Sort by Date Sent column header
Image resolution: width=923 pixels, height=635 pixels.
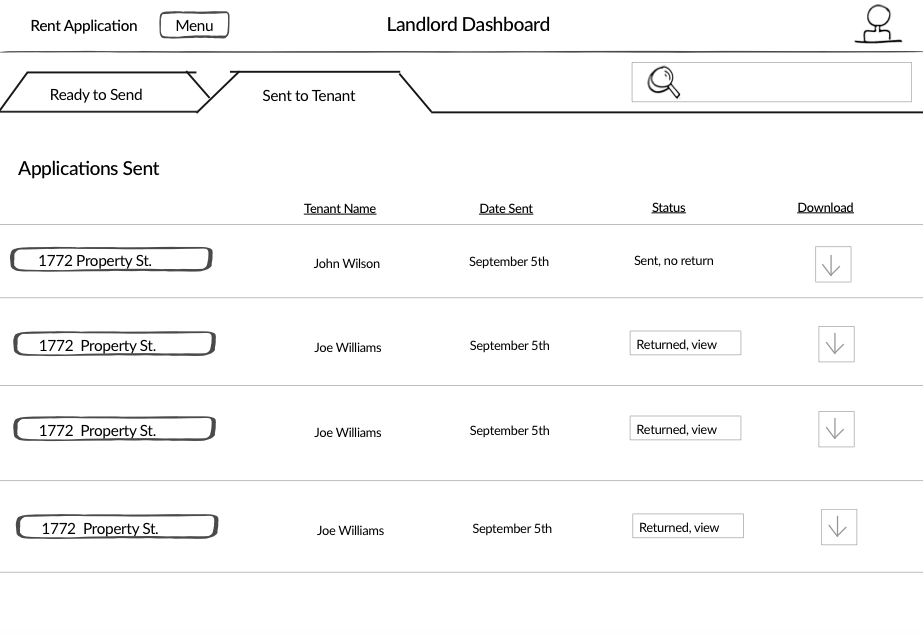pos(506,208)
